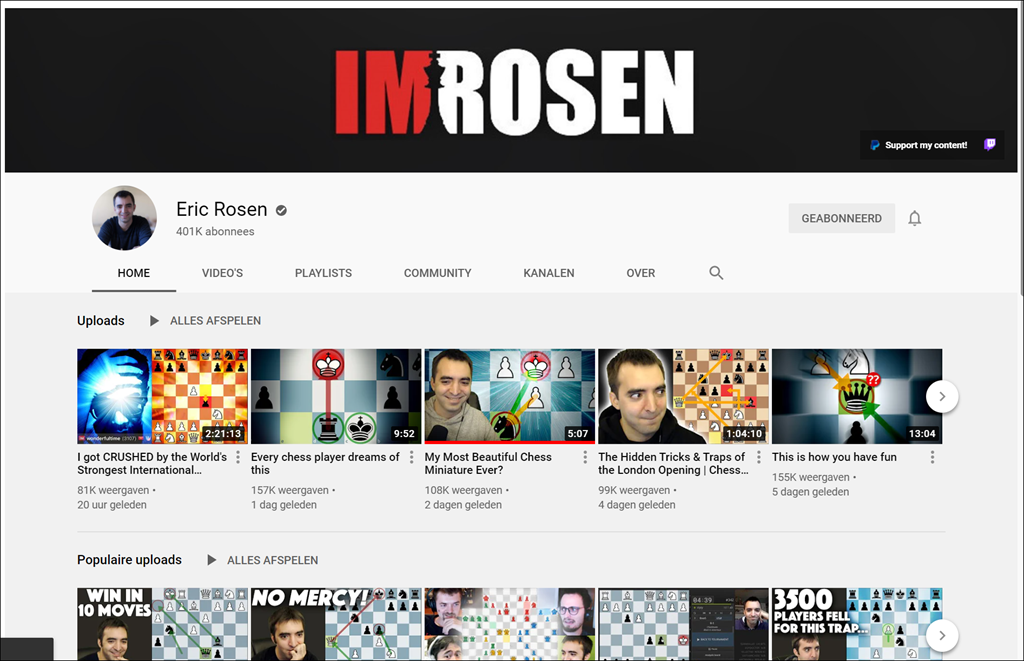Click '20 uur geleden' upload time
The image size is (1024, 661).
(x=112, y=505)
